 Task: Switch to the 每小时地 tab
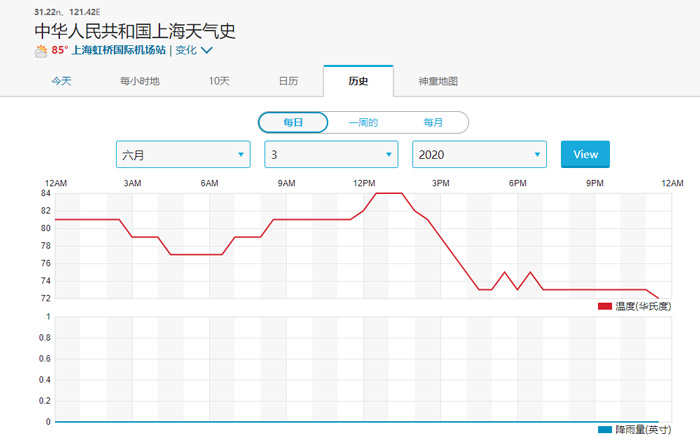[140, 81]
